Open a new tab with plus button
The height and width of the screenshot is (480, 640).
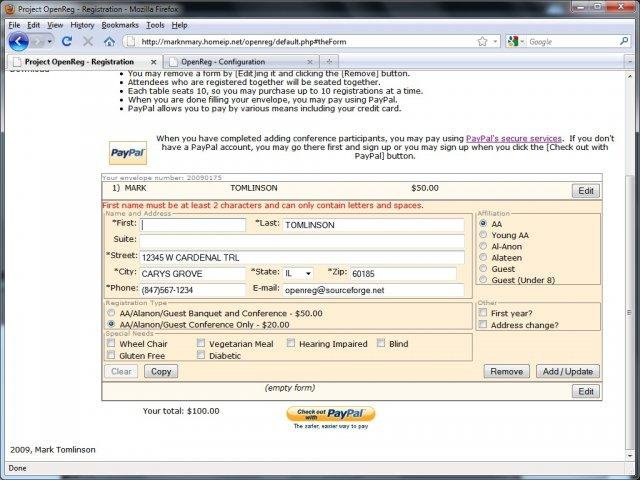click(x=329, y=62)
